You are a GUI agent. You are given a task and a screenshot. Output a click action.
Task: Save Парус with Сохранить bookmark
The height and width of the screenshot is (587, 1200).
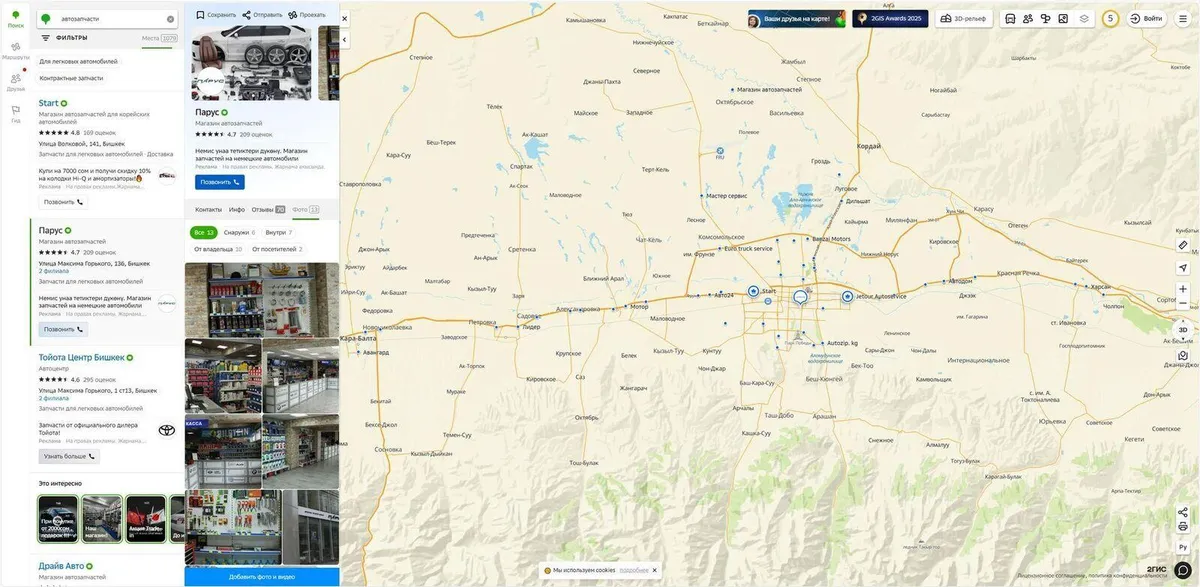tap(216, 15)
